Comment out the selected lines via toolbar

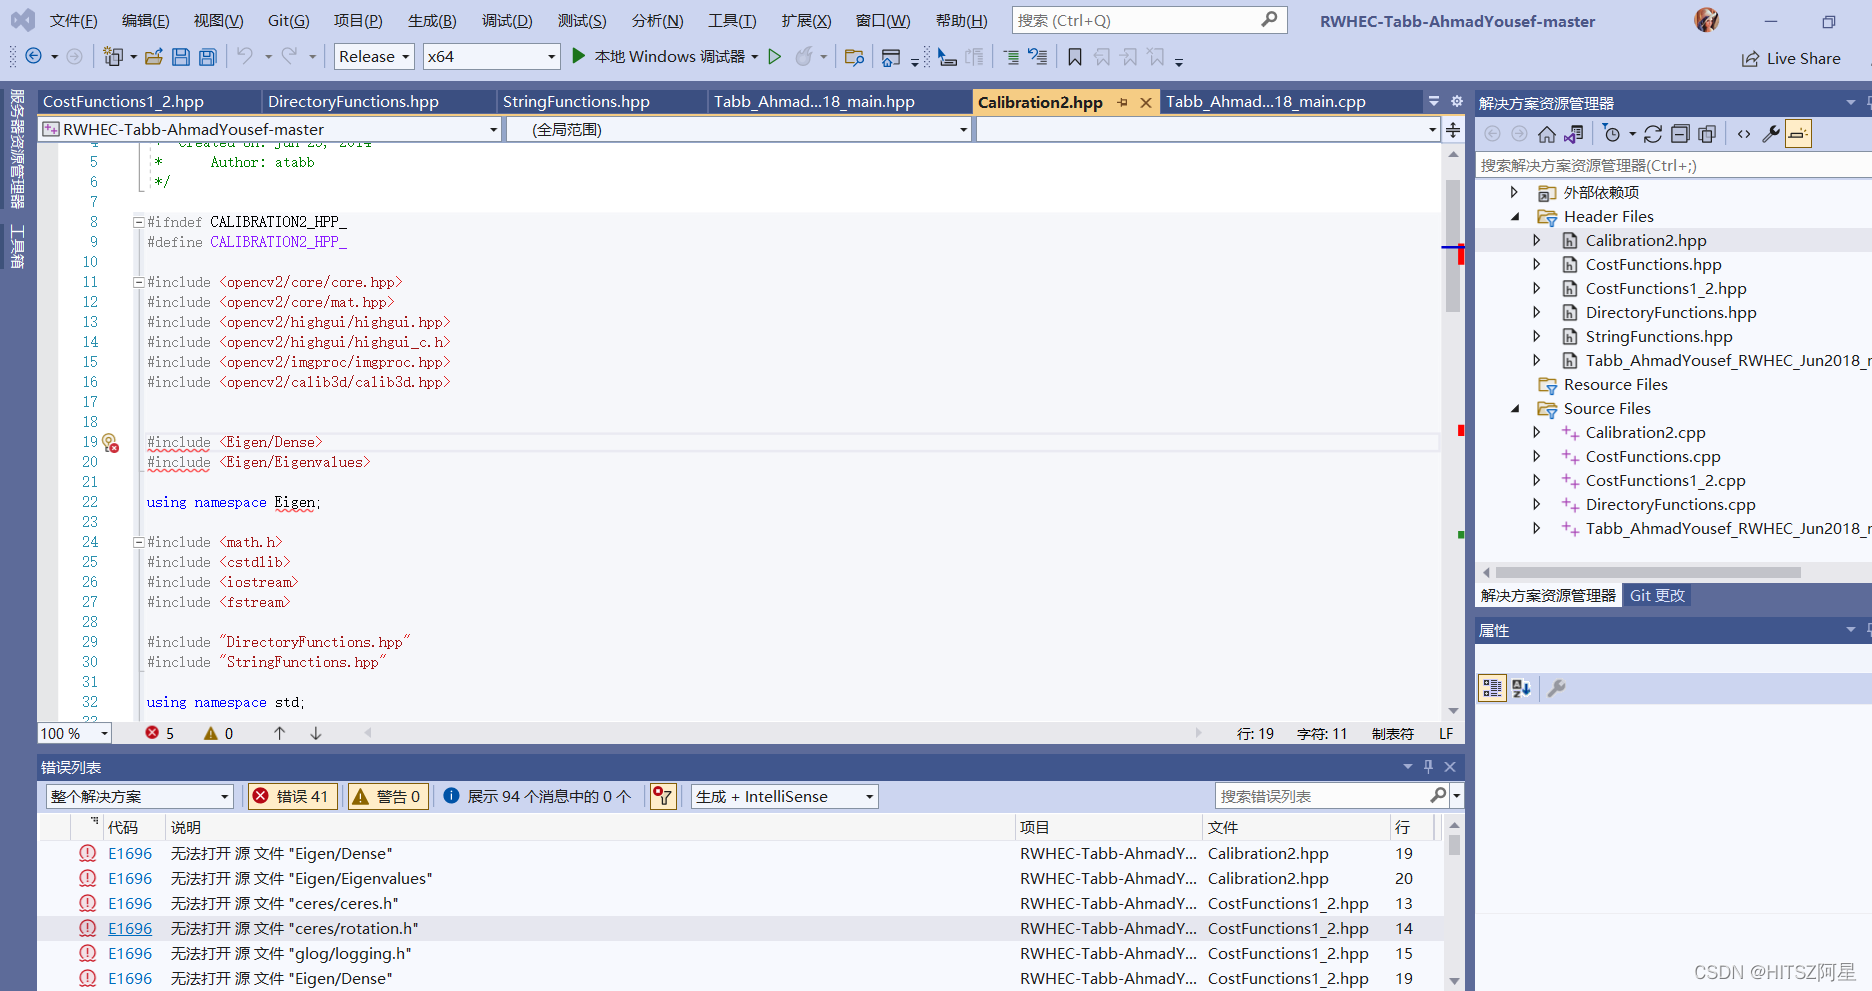1011,57
